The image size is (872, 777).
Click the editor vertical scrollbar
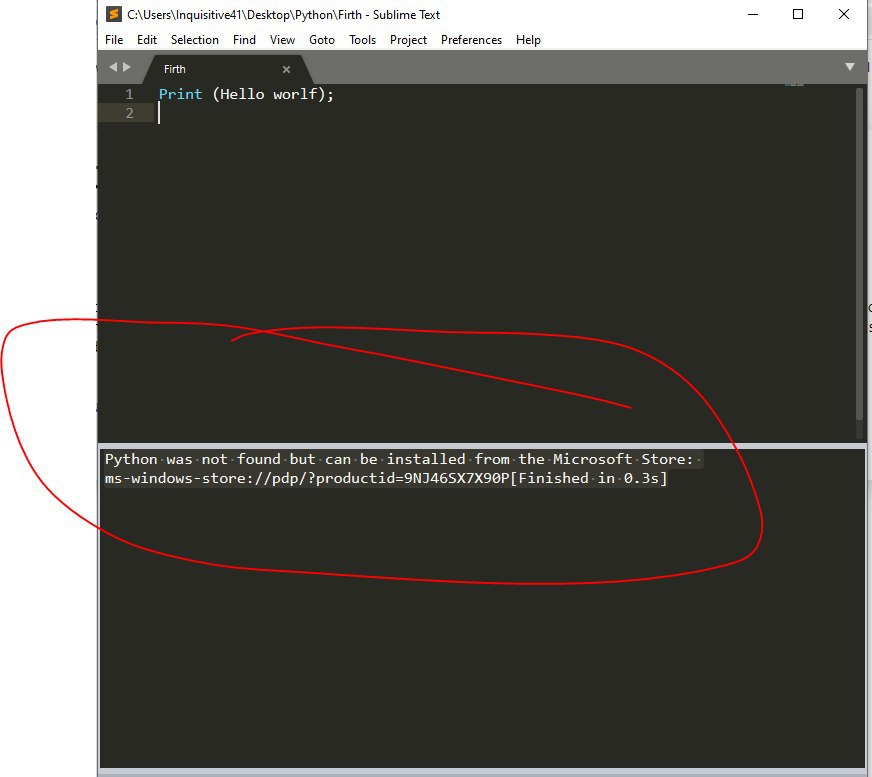[860, 255]
